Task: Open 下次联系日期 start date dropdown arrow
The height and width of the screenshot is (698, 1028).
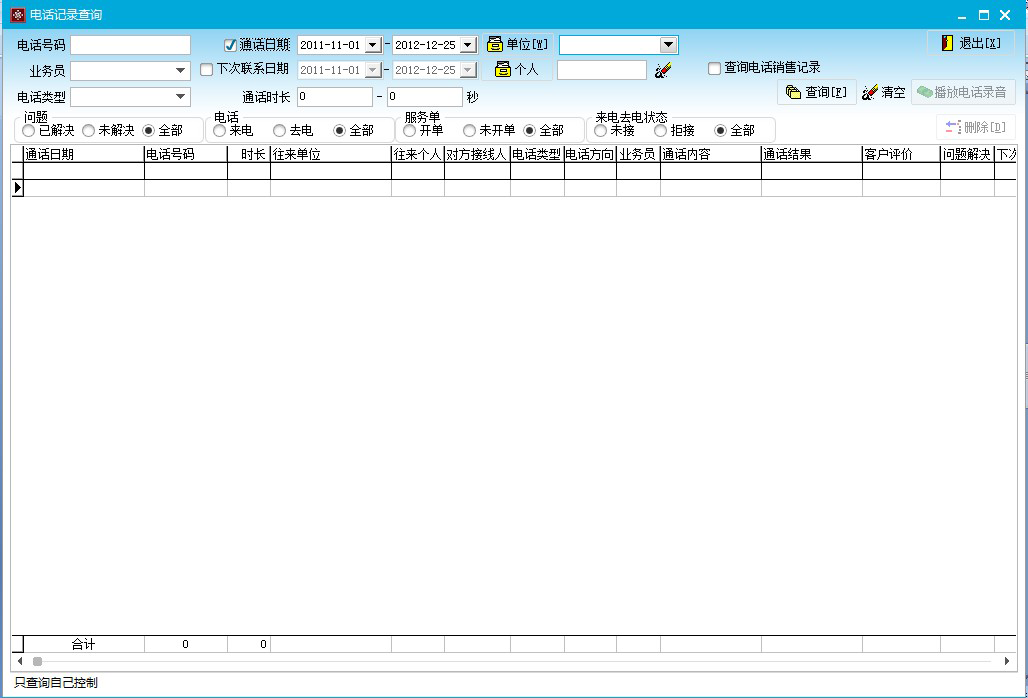Action: click(373, 69)
